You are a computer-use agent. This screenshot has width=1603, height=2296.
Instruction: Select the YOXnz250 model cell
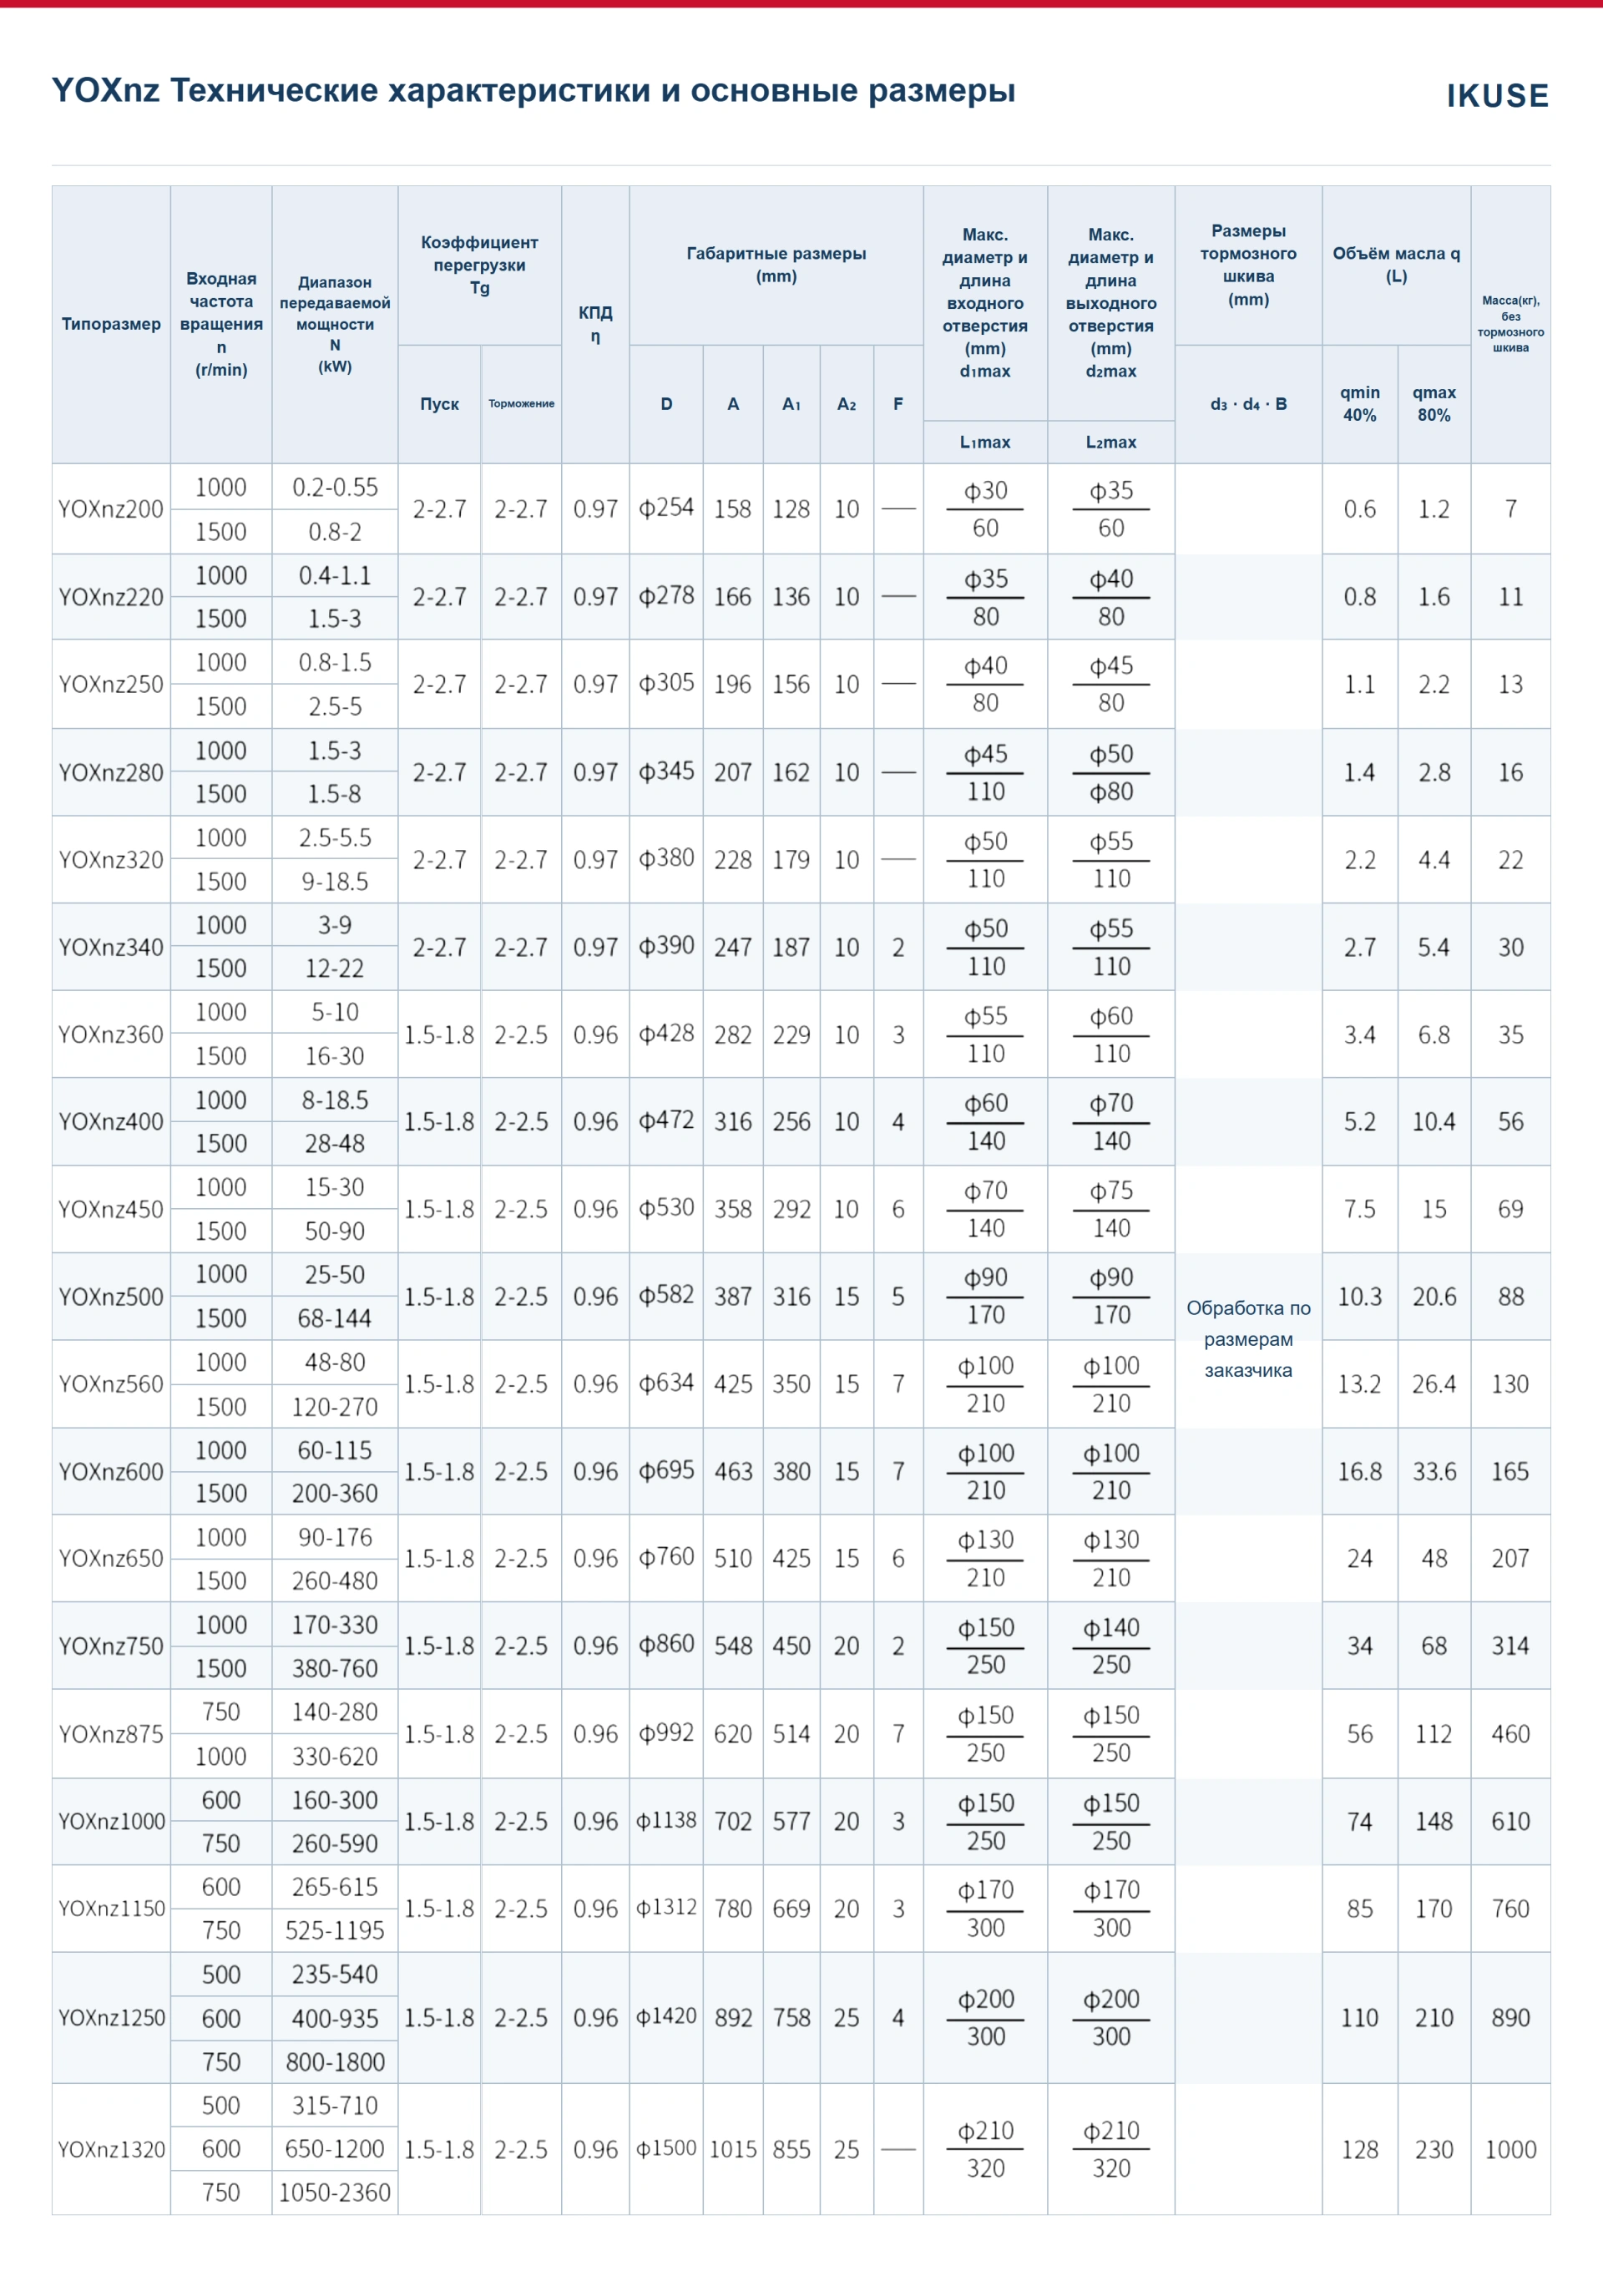(x=111, y=684)
